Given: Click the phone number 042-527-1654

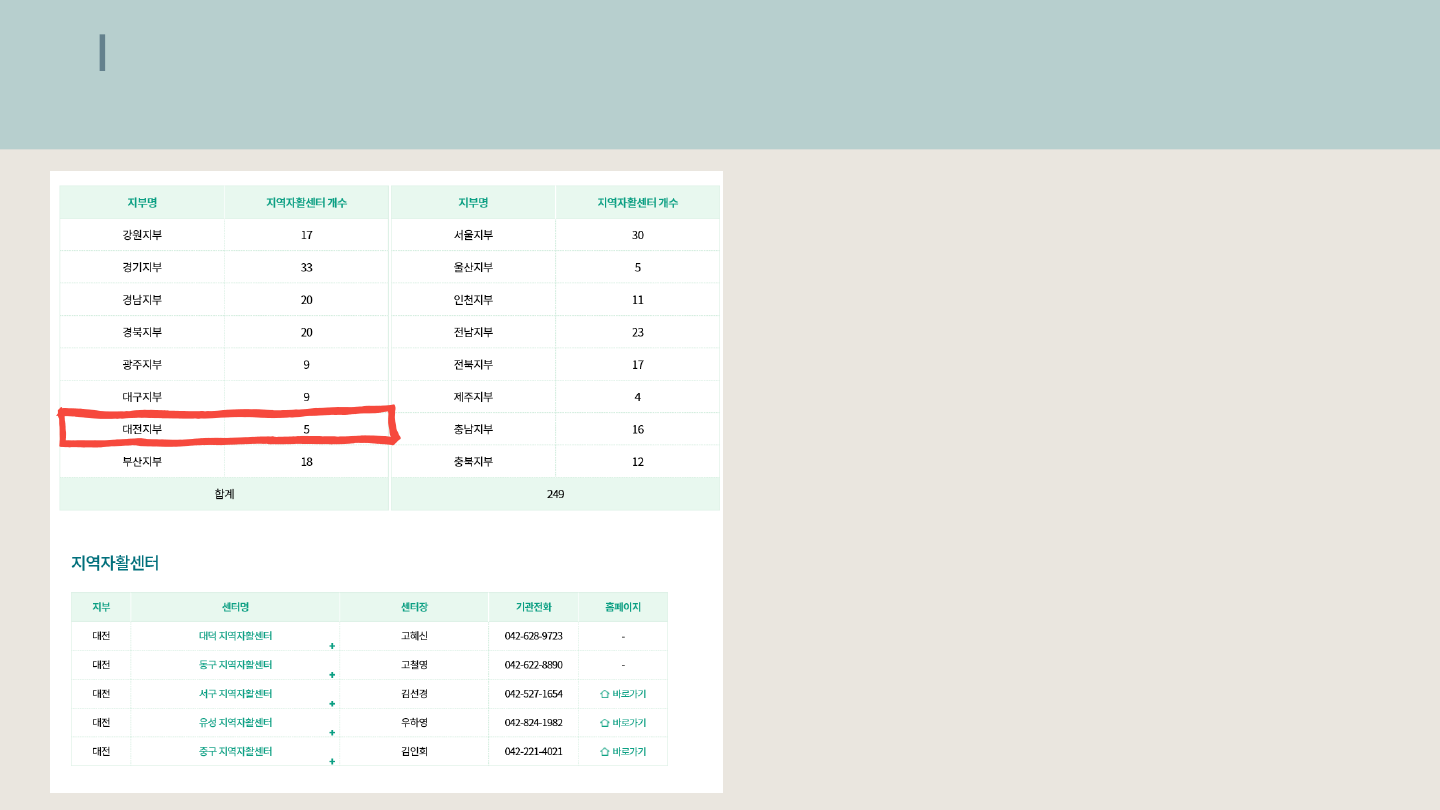Looking at the screenshot, I should [x=533, y=694].
